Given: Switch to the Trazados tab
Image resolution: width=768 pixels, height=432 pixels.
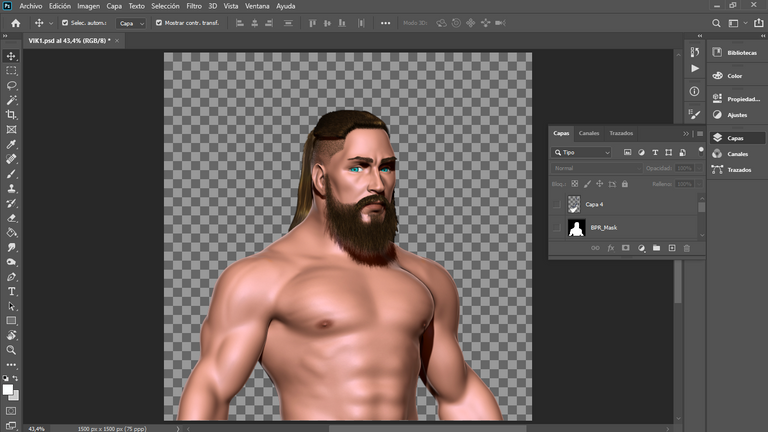Looking at the screenshot, I should pos(621,133).
